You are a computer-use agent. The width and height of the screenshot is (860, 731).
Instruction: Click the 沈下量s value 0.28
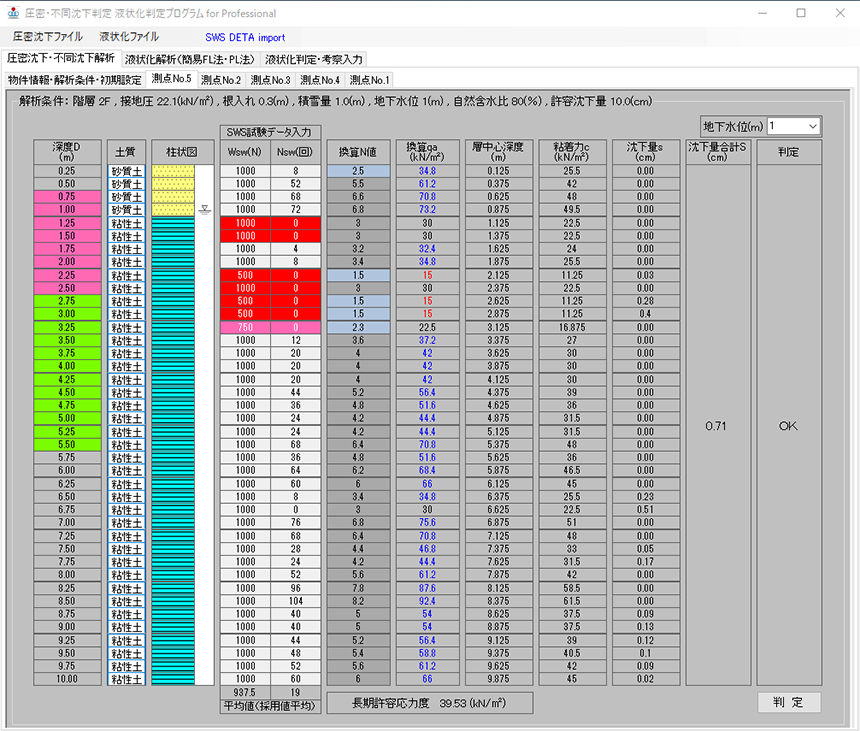(x=646, y=301)
